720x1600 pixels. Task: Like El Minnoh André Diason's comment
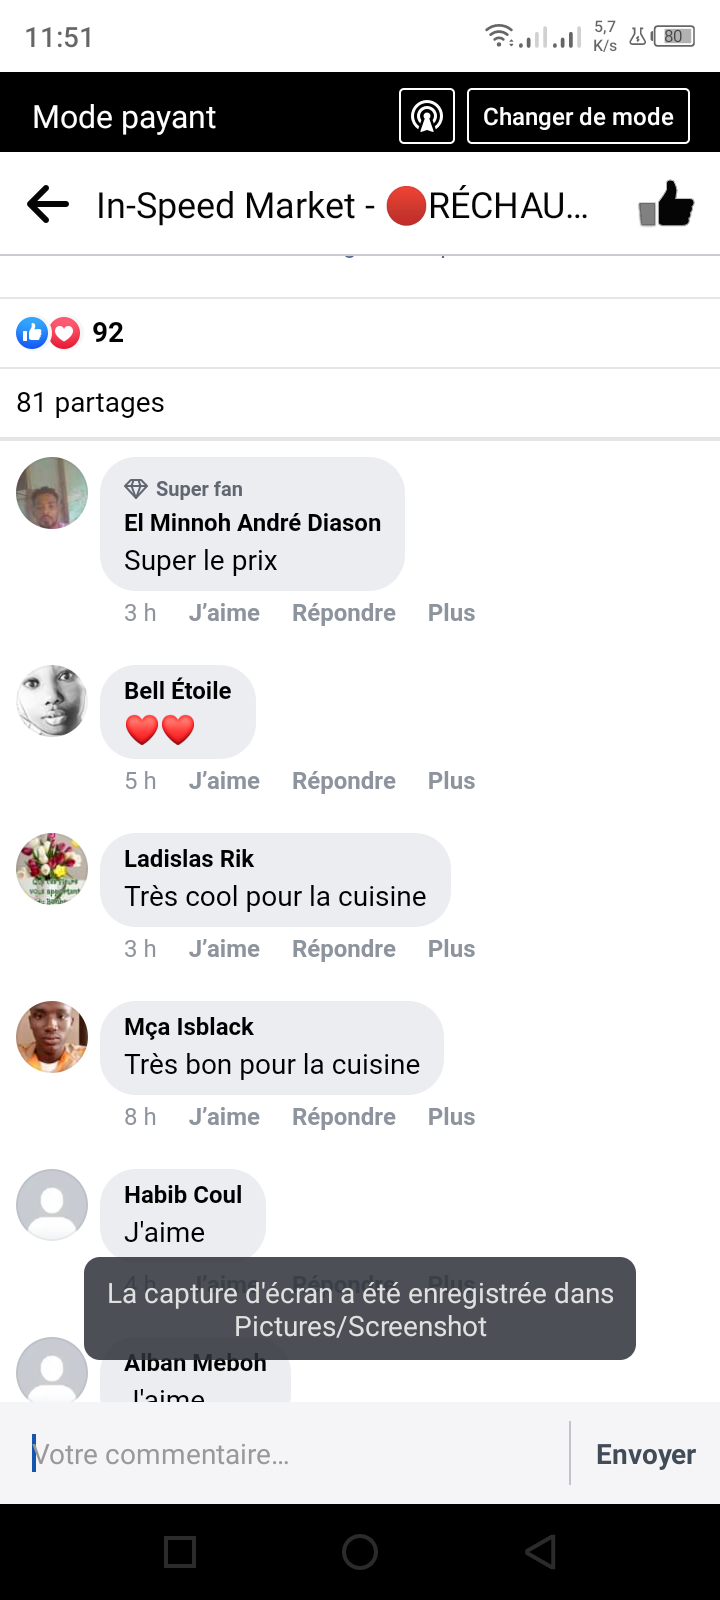224,613
